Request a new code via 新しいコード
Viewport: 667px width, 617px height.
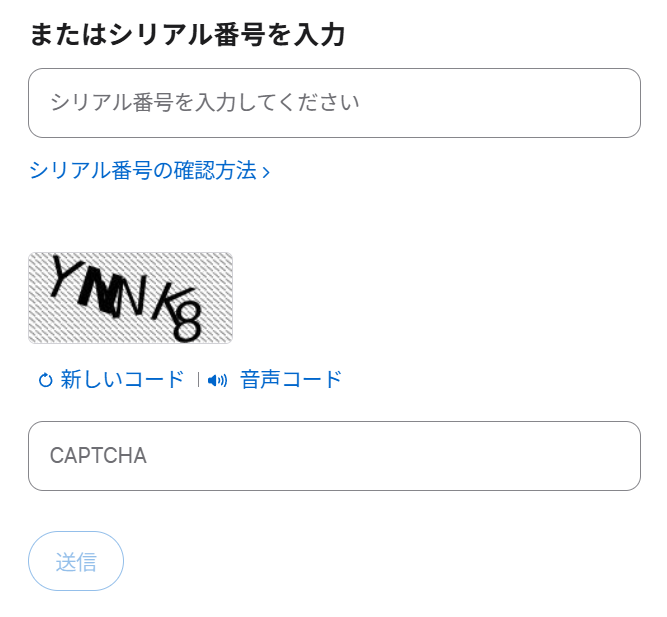point(122,380)
